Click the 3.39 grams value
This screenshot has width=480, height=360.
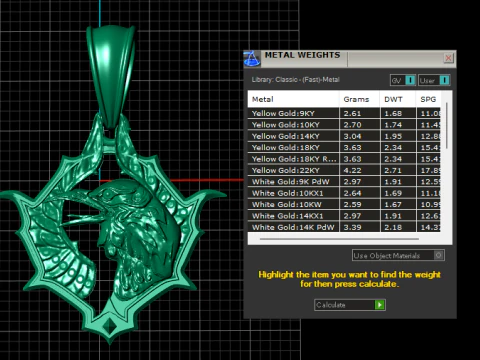coord(352,227)
